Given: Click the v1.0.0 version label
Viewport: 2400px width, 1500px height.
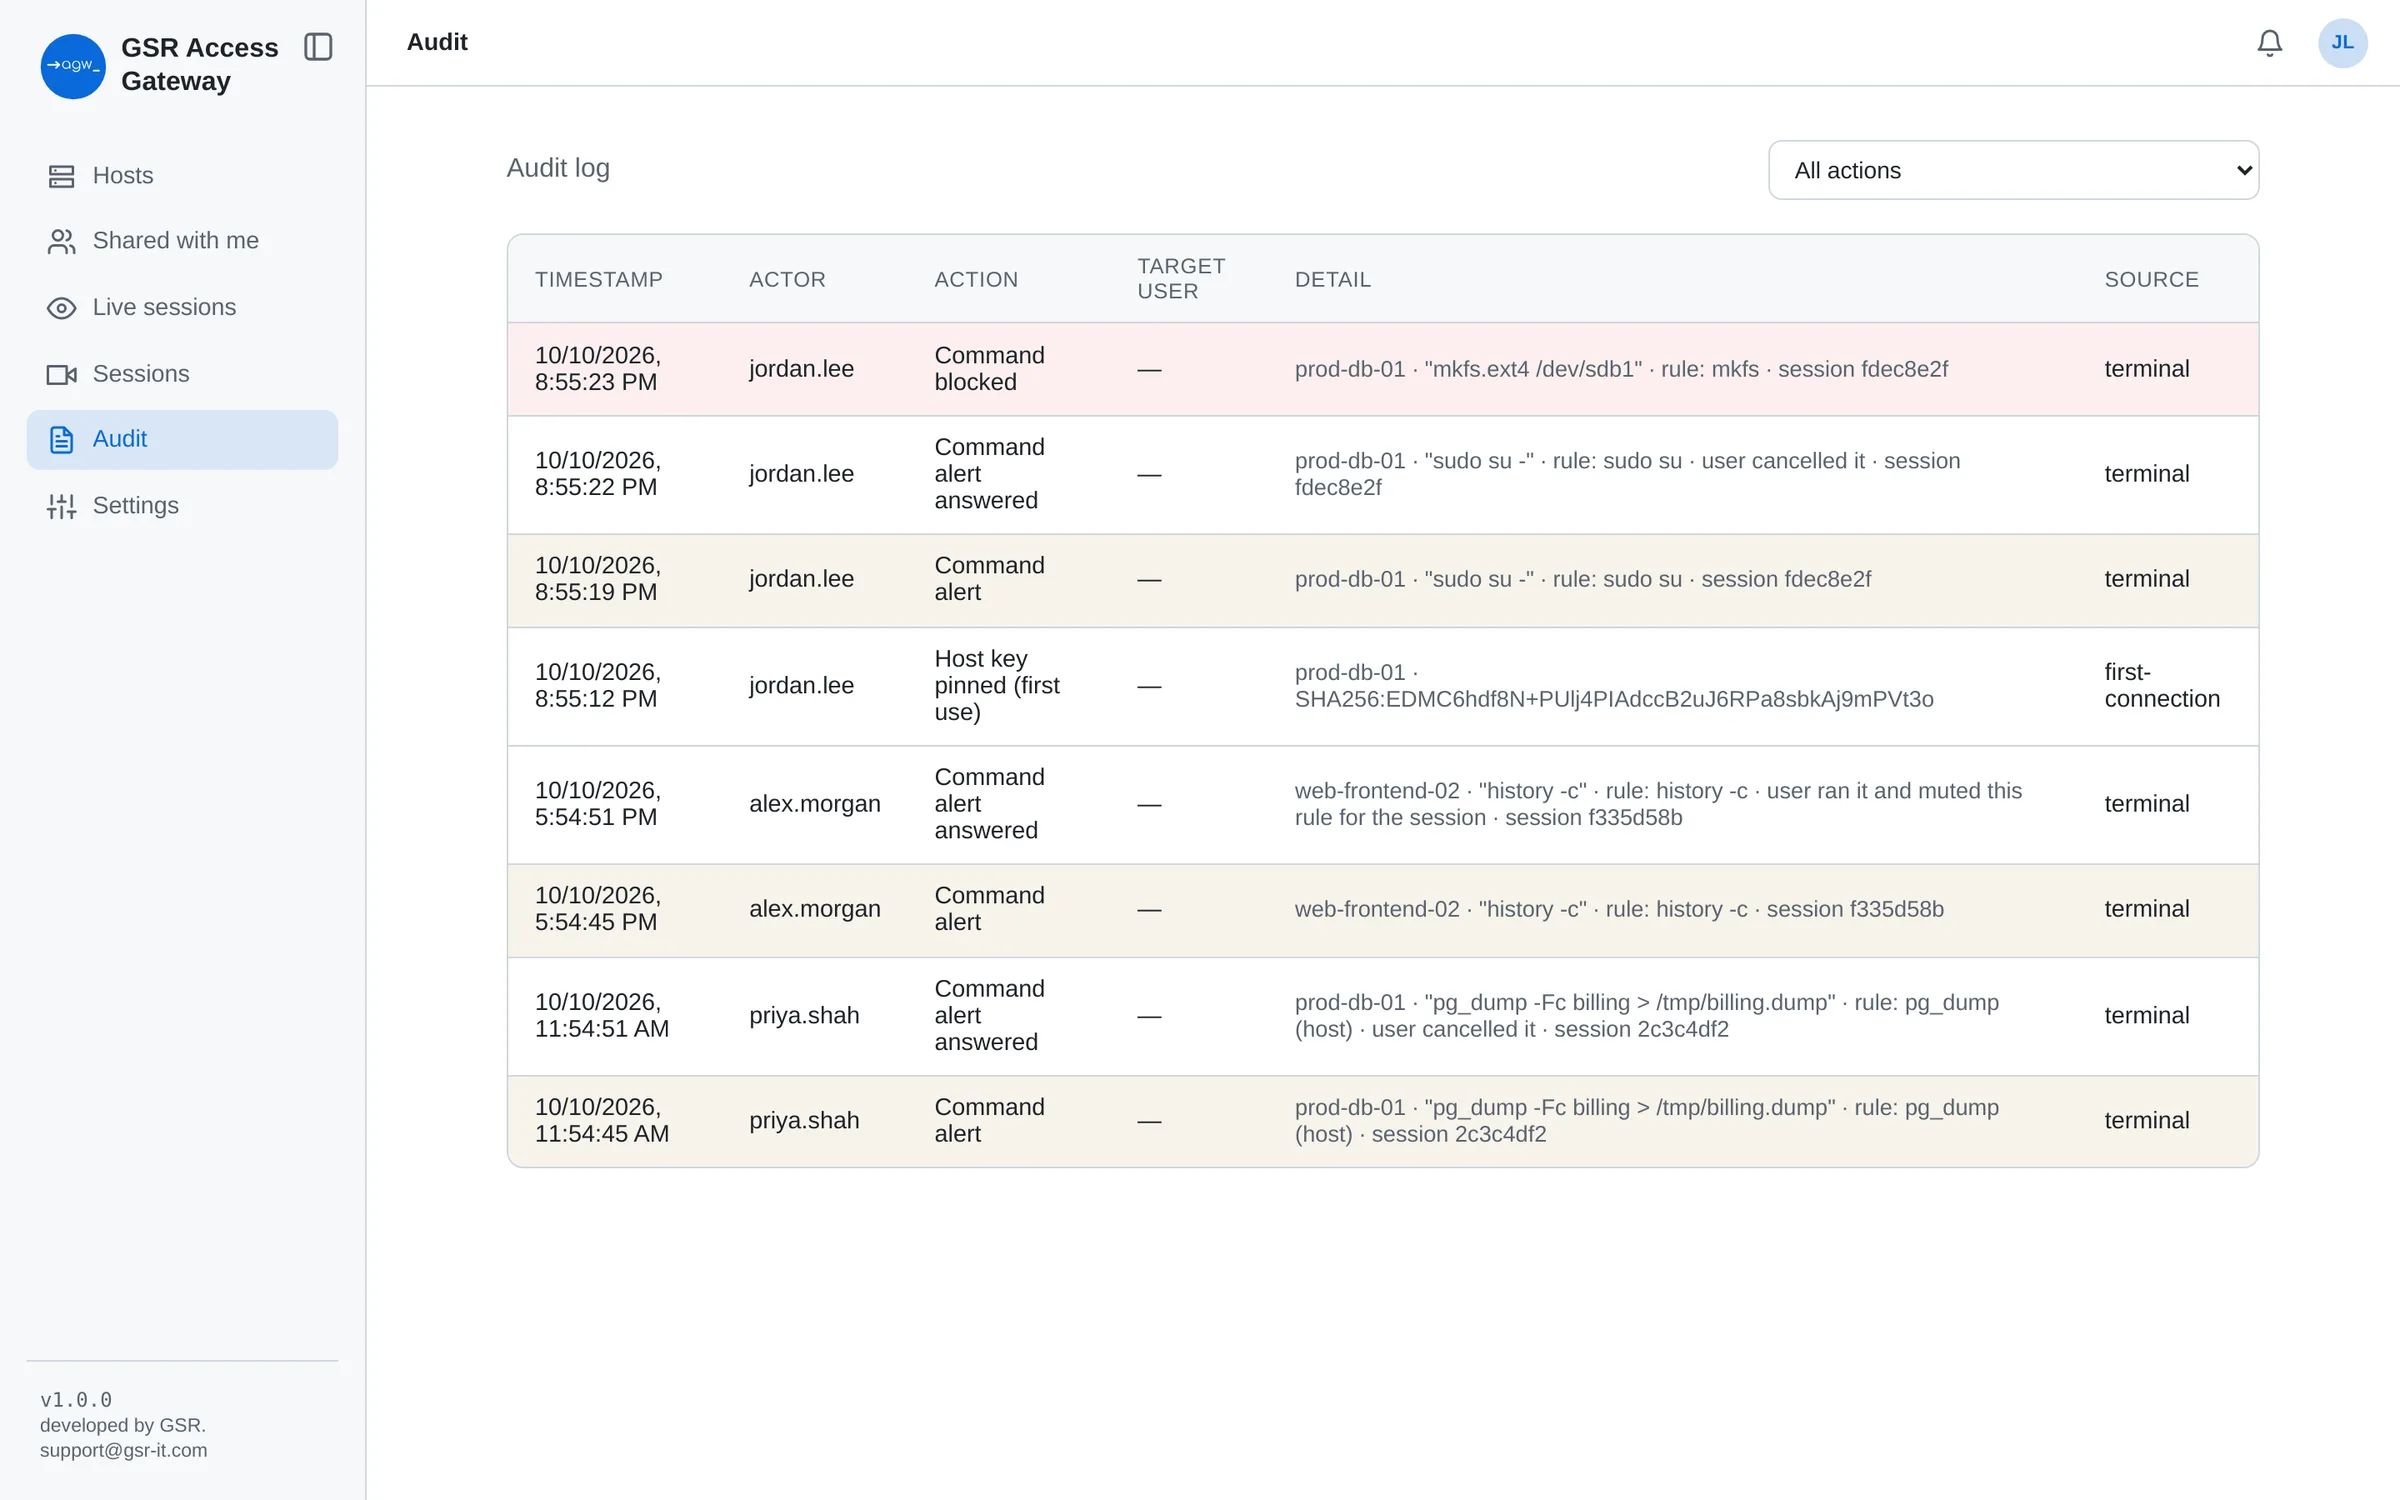Looking at the screenshot, I should [76, 1399].
